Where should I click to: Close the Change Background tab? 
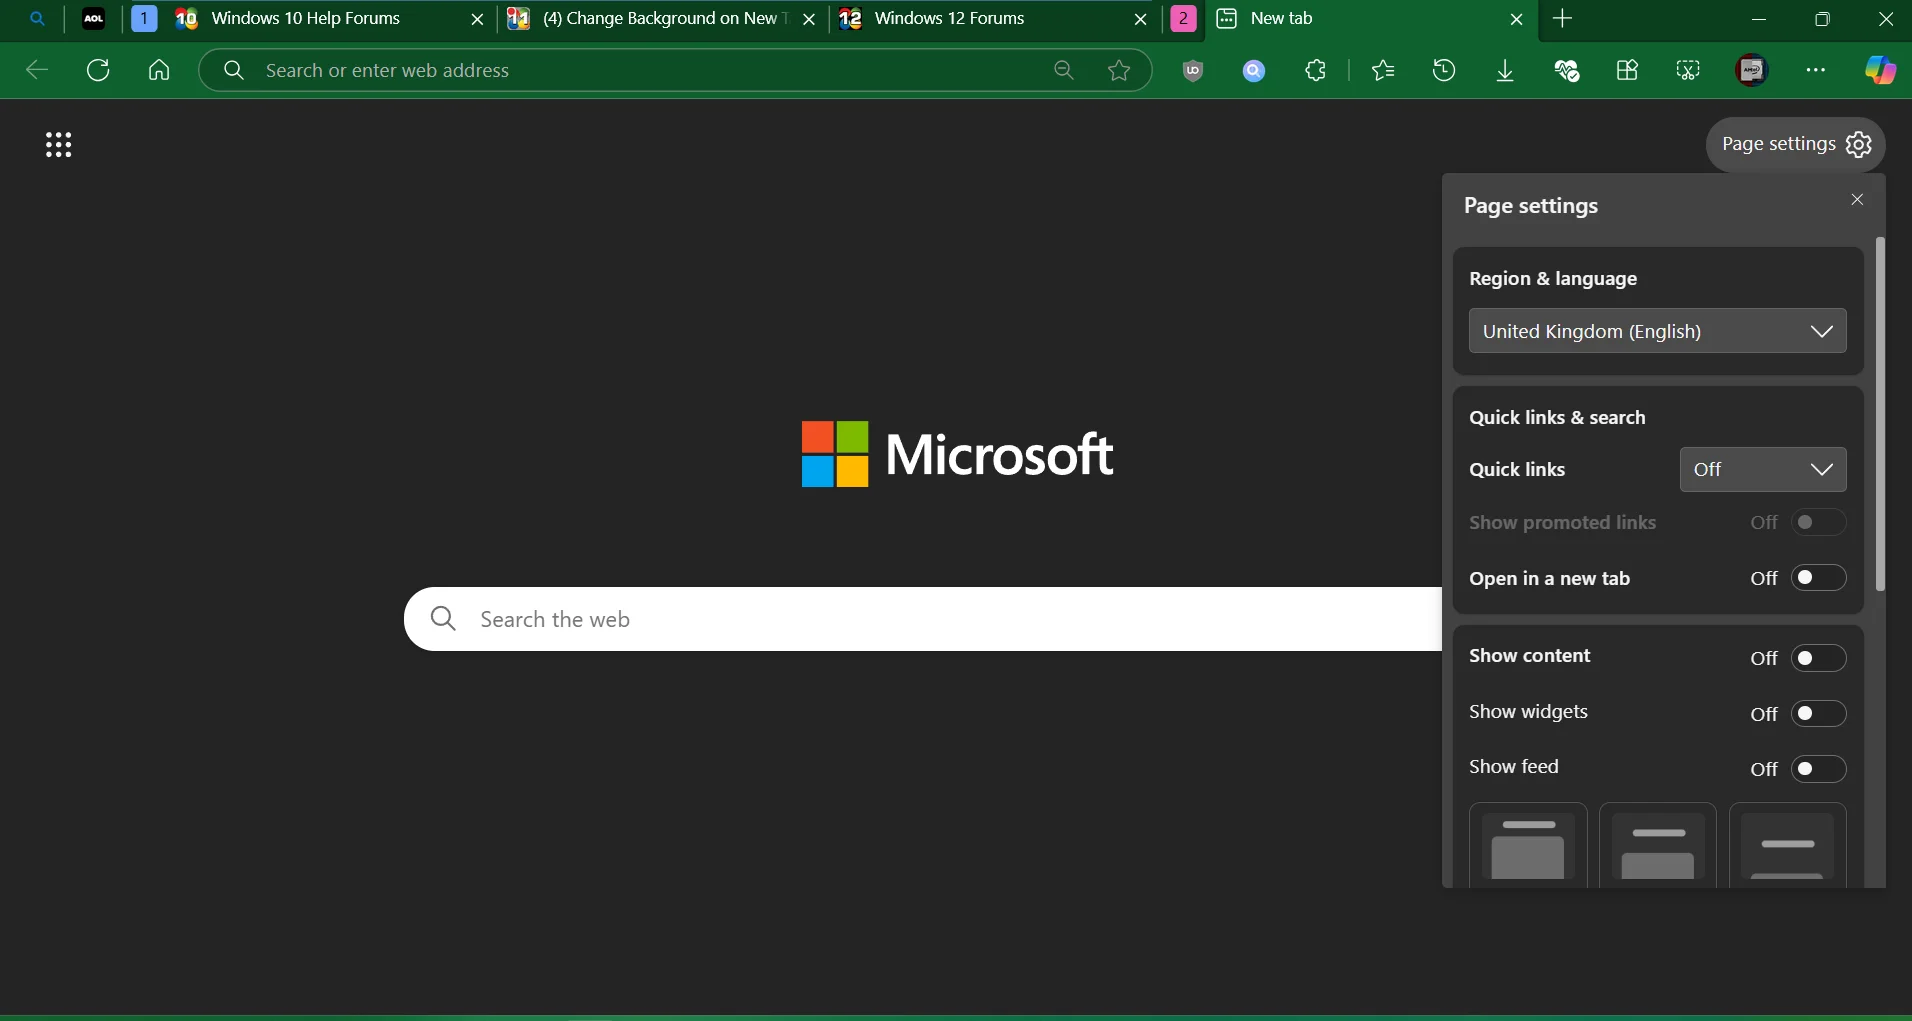[x=810, y=19]
